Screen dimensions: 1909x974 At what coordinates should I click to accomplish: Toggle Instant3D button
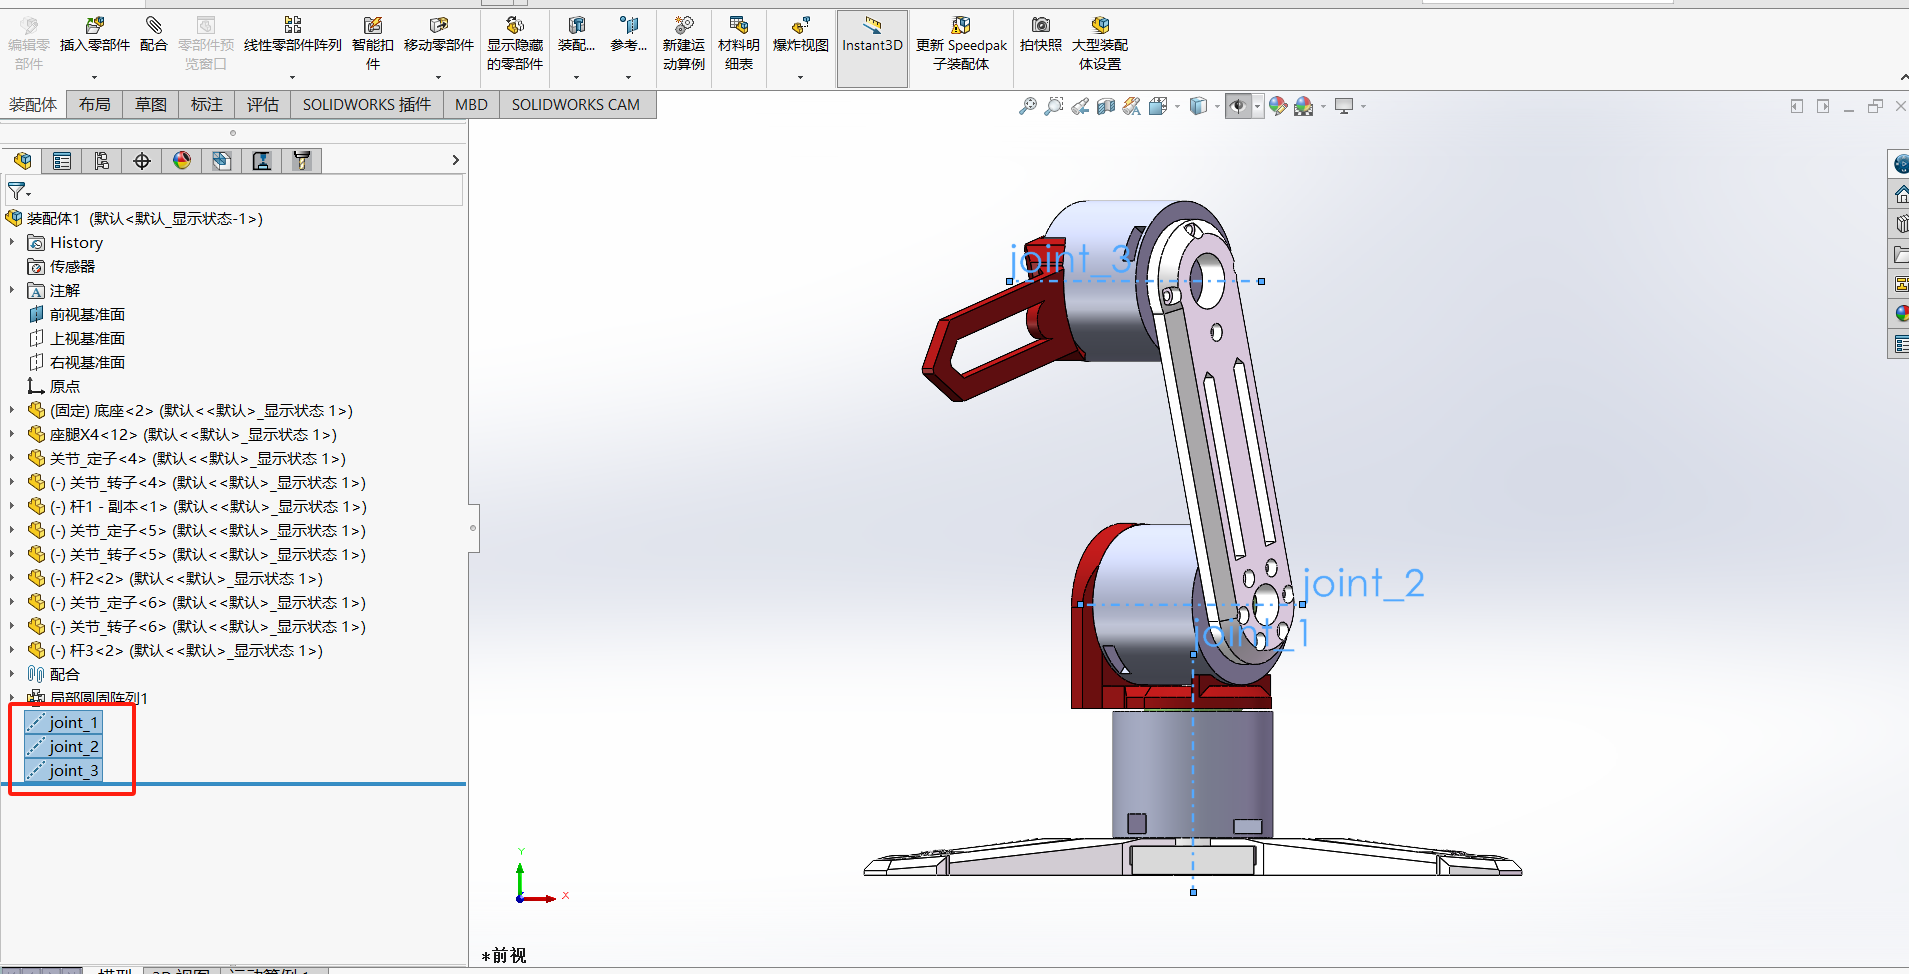(x=872, y=49)
